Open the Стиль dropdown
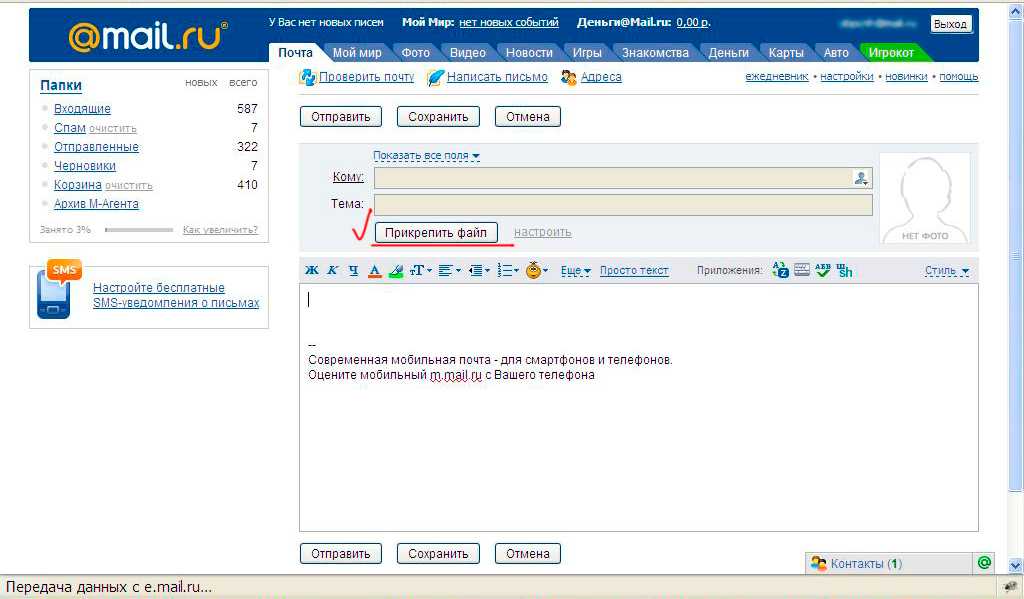Image resolution: width=1024 pixels, height=599 pixels. (x=946, y=270)
